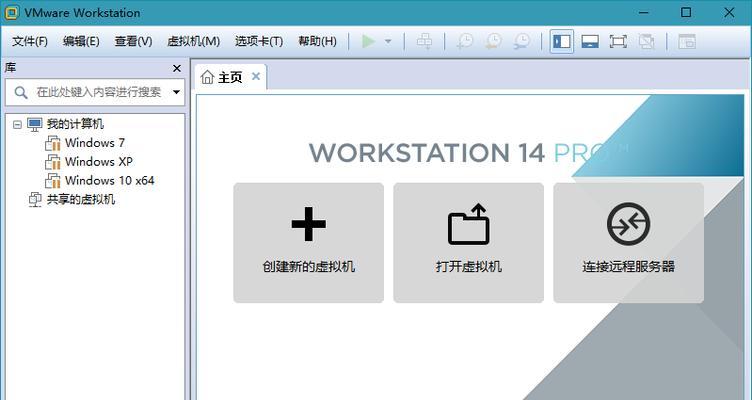Expand the power options dropdown arrow
The width and height of the screenshot is (752, 400).
[x=388, y=41]
